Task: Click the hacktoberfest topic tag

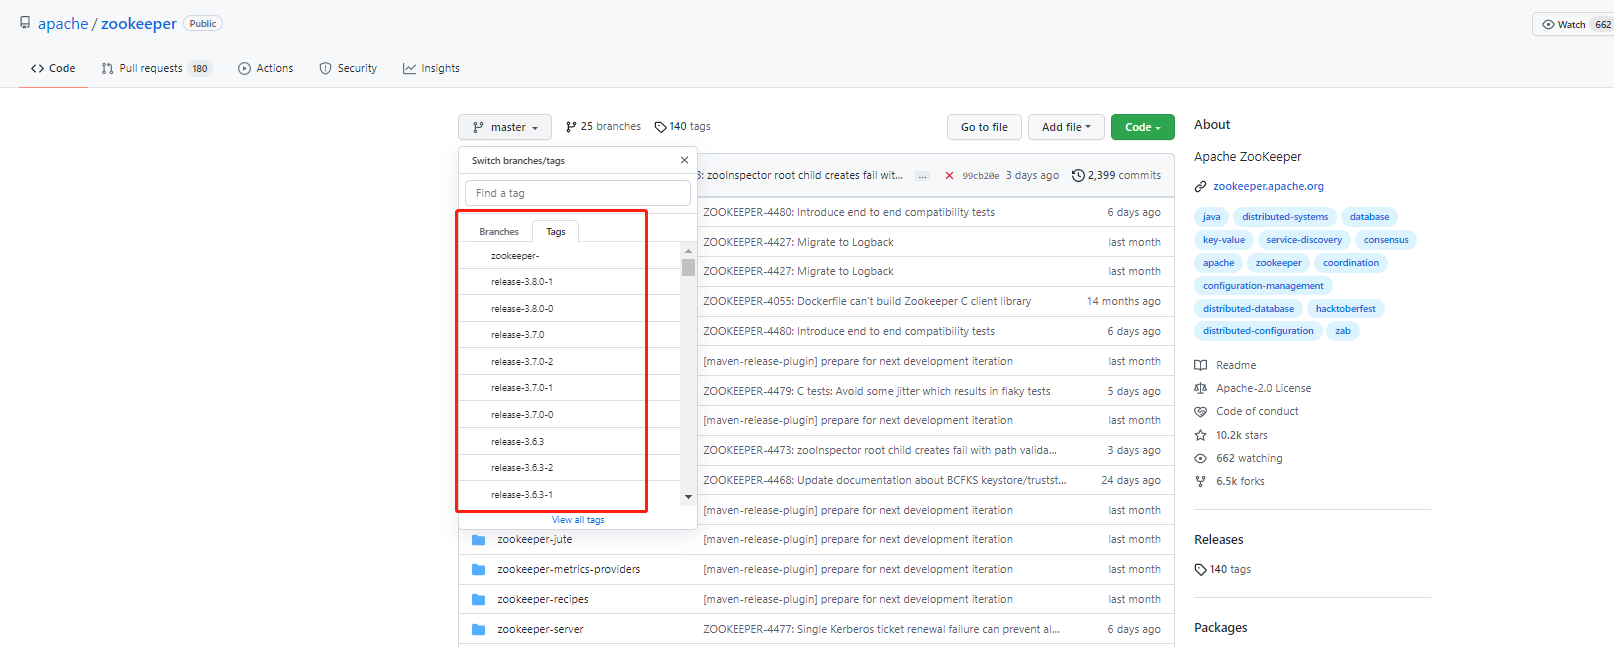Action: 1345,309
